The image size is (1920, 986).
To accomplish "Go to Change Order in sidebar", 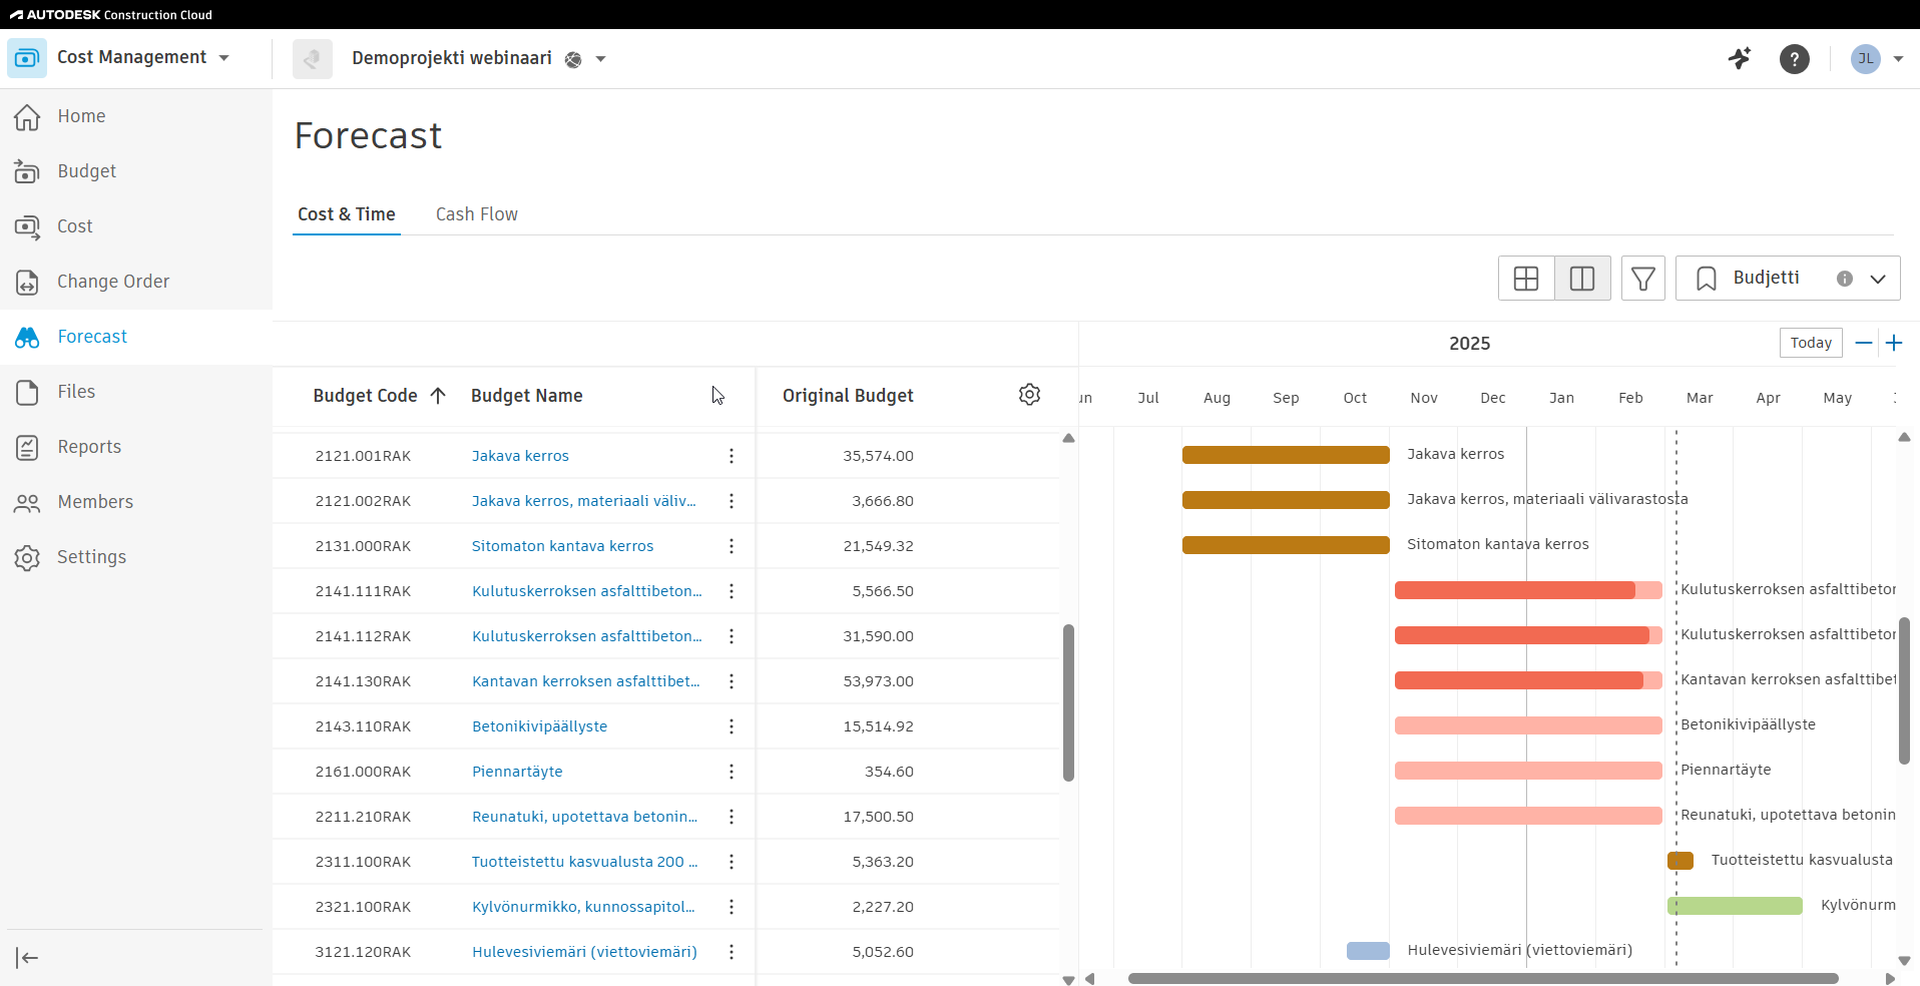I will pyautogui.click(x=113, y=282).
